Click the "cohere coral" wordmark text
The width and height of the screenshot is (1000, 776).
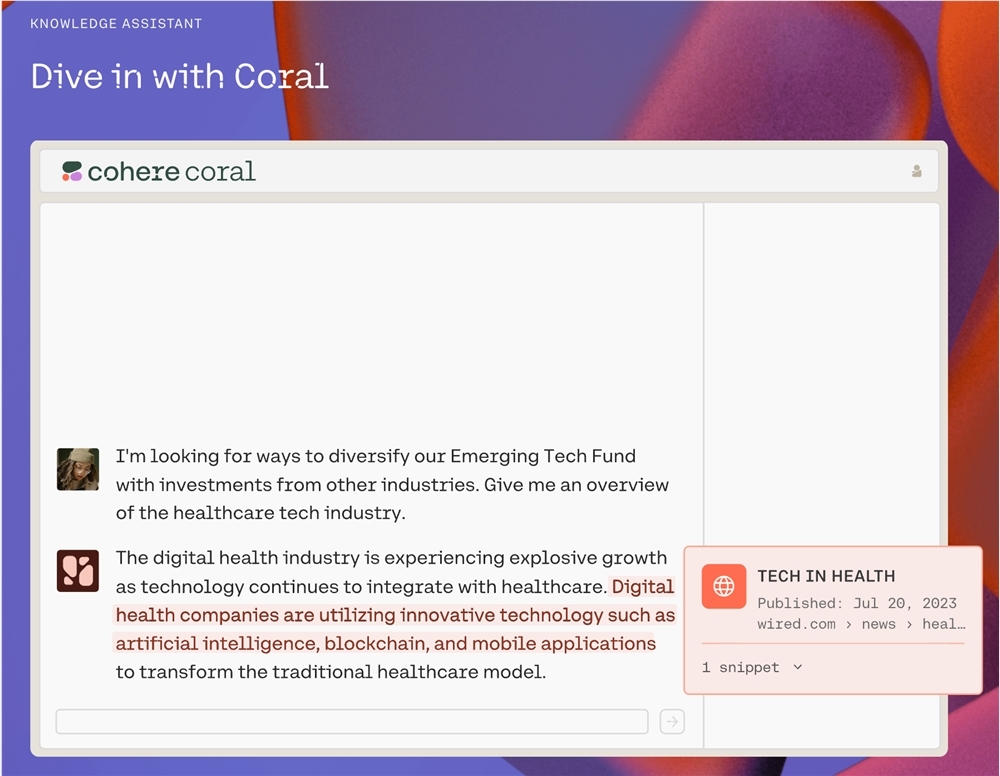pos(171,171)
